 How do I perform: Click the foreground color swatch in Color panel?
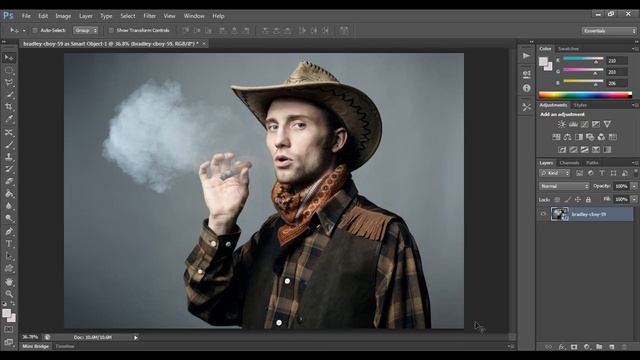[543, 62]
